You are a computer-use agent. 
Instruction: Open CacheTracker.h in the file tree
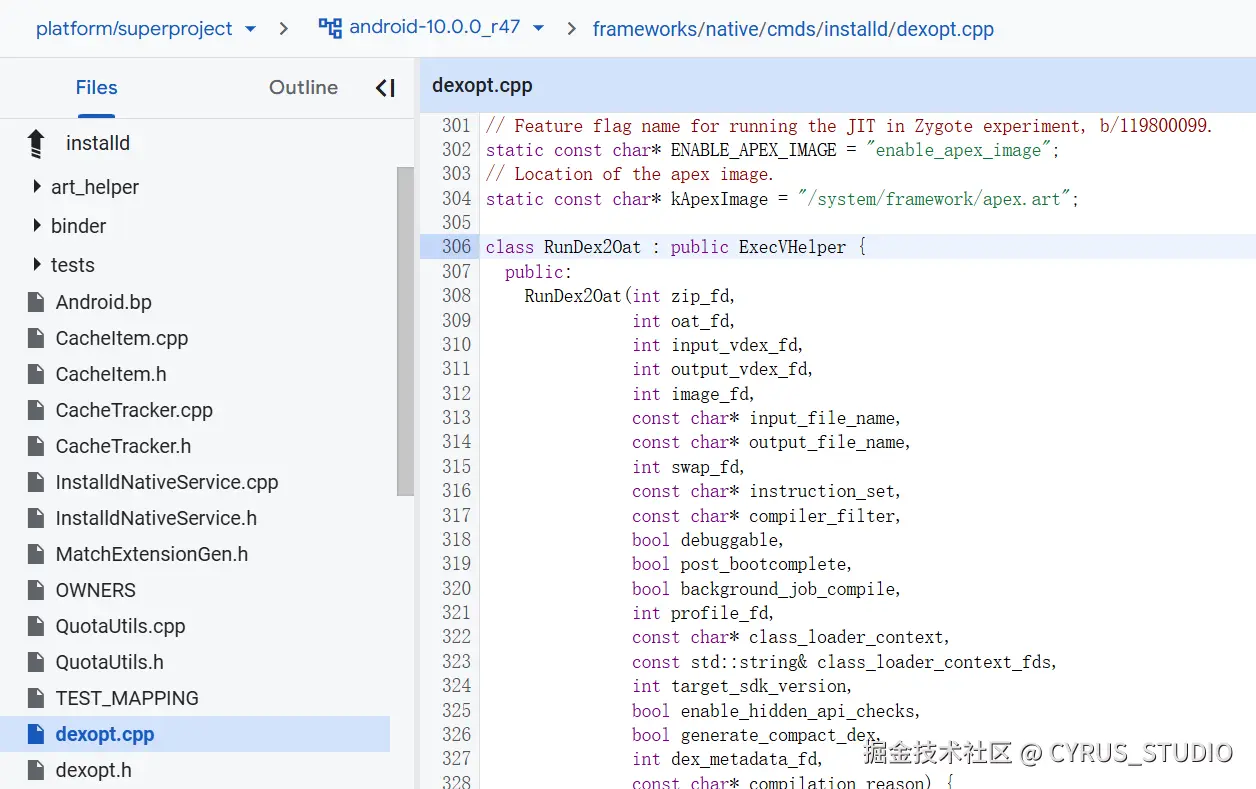123,446
